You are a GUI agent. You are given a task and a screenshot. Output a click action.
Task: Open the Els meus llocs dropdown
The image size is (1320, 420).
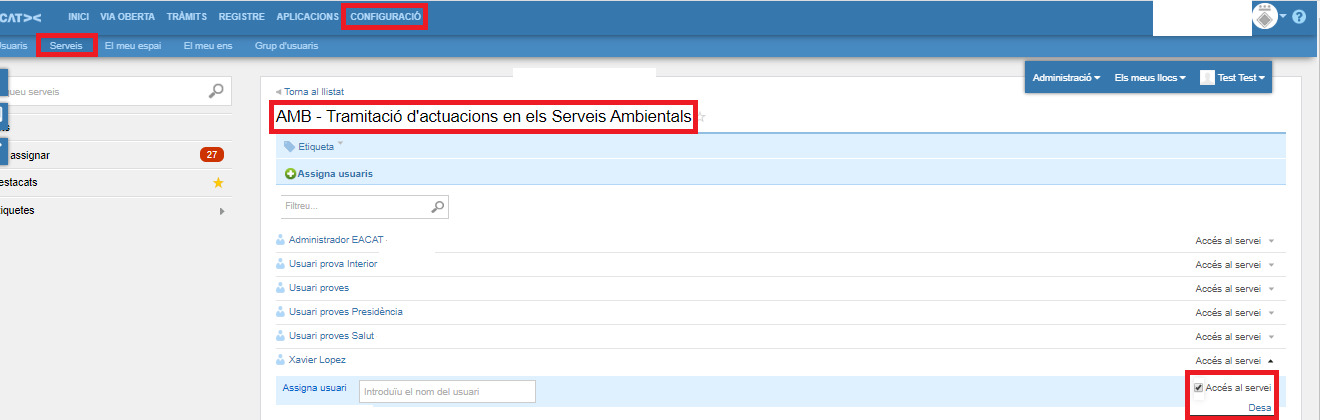pyautogui.click(x=1150, y=77)
